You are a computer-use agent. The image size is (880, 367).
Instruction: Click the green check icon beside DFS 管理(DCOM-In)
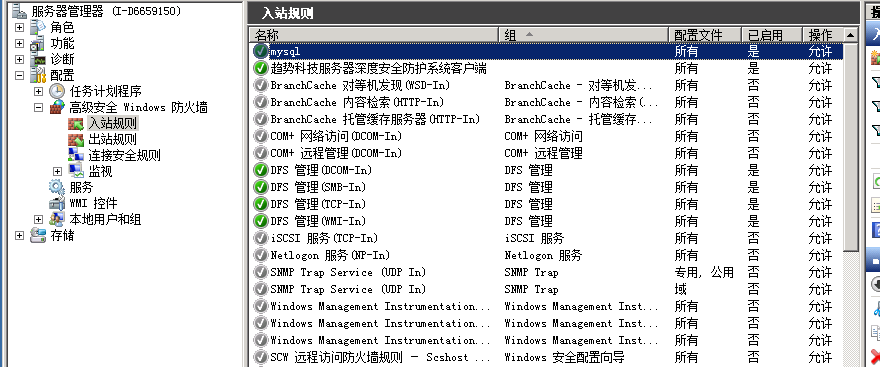(260, 170)
